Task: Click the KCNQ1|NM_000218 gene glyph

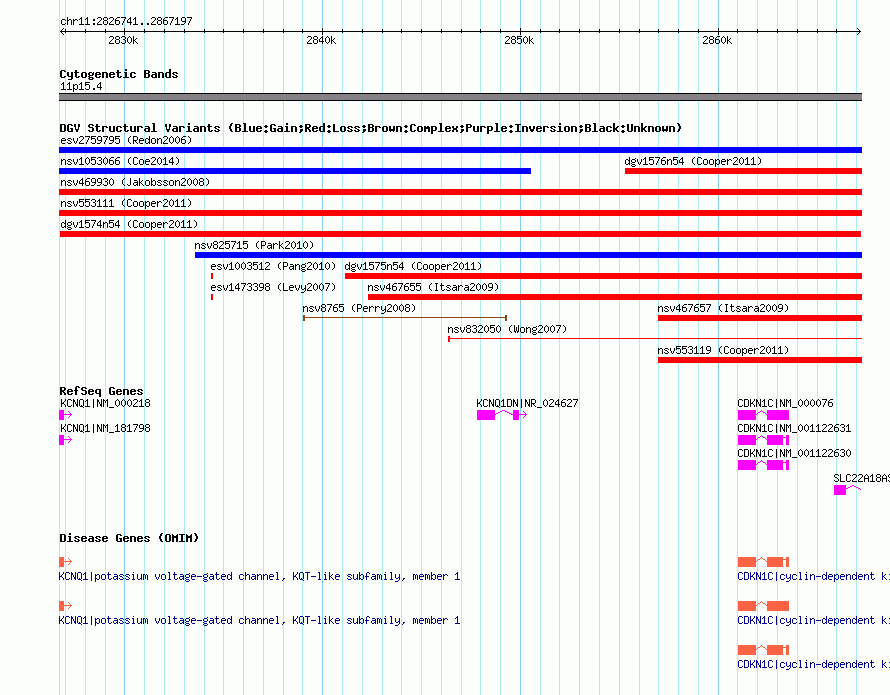Action: click(65, 415)
